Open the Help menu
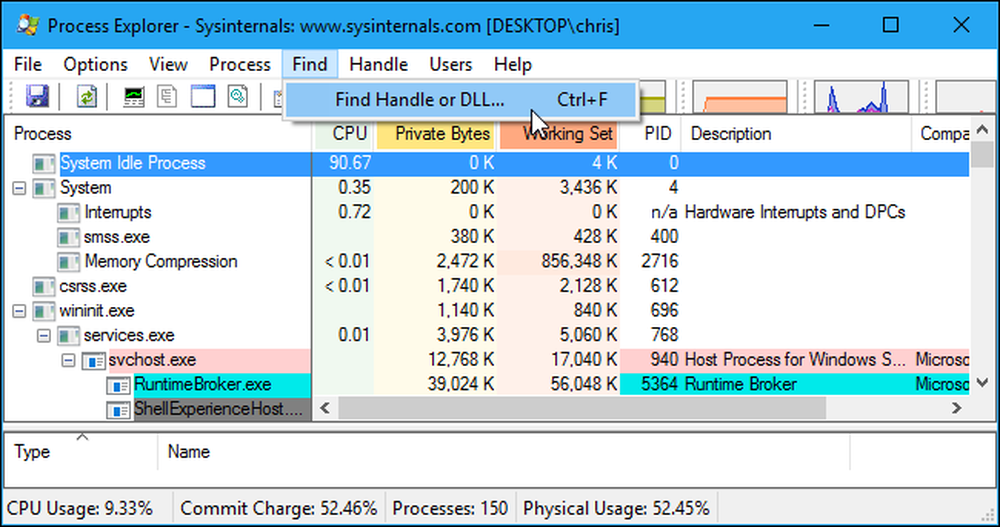Screen dimensions: 1000x527 point(513,64)
